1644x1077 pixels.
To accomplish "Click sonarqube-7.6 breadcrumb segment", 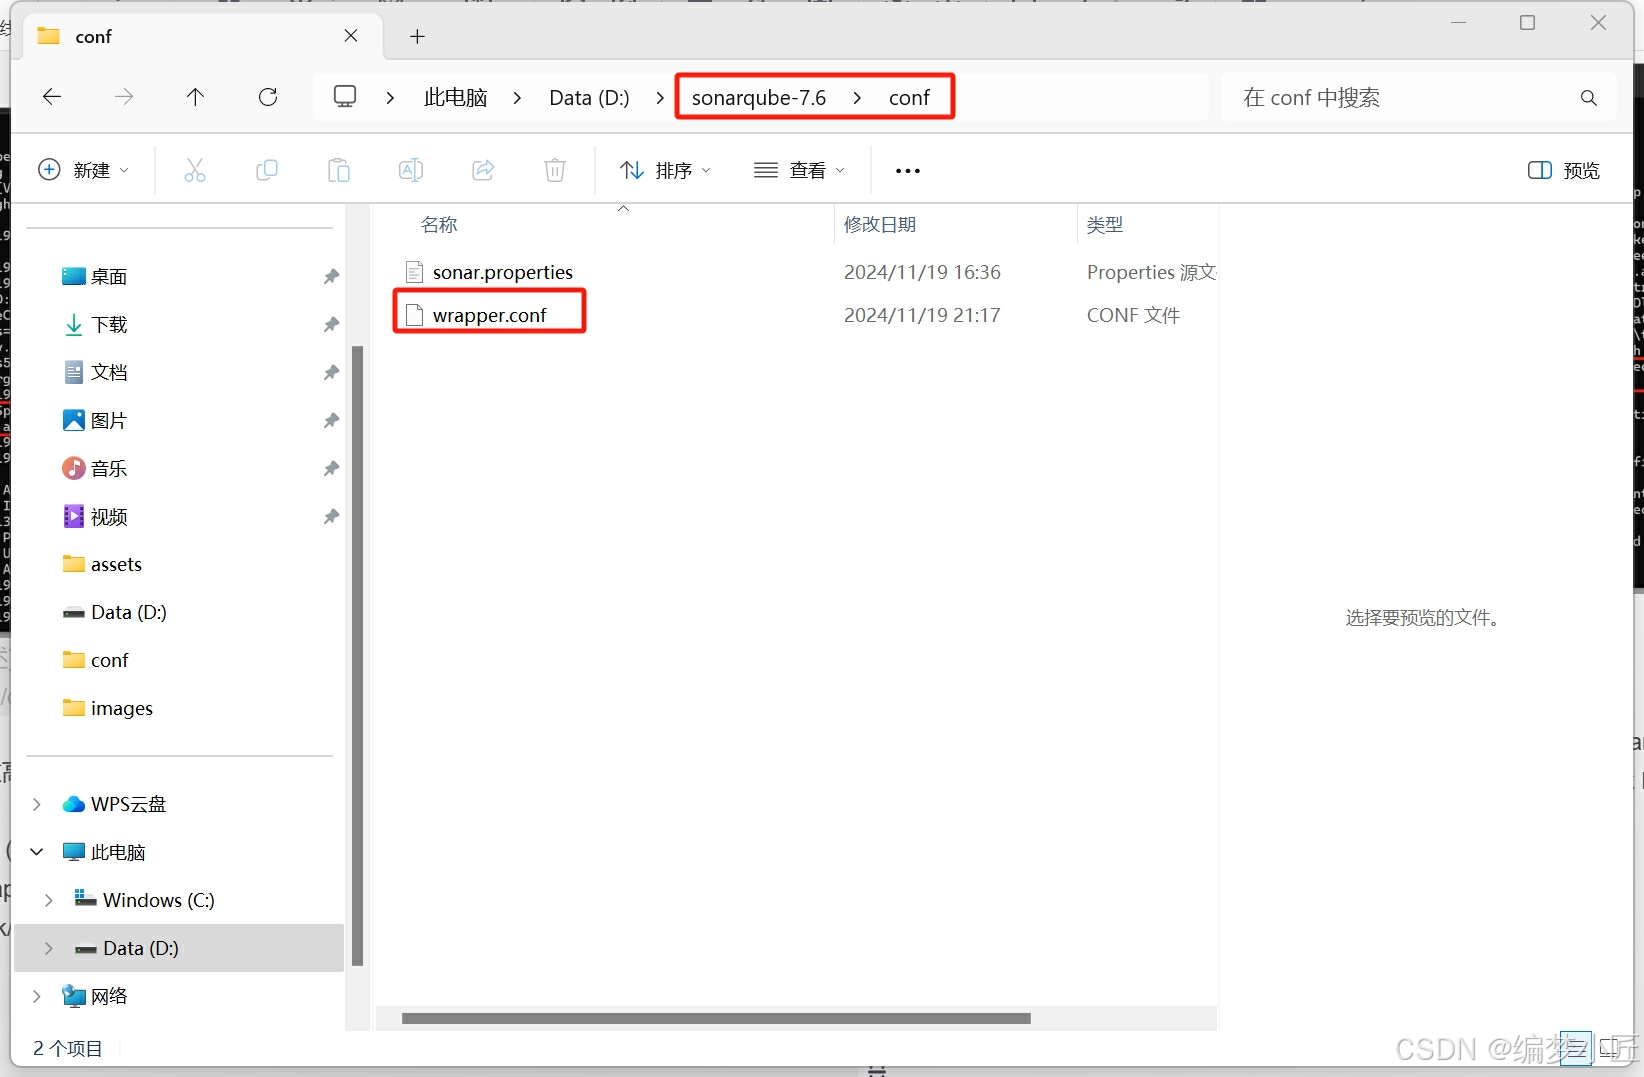I will coord(759,98).
